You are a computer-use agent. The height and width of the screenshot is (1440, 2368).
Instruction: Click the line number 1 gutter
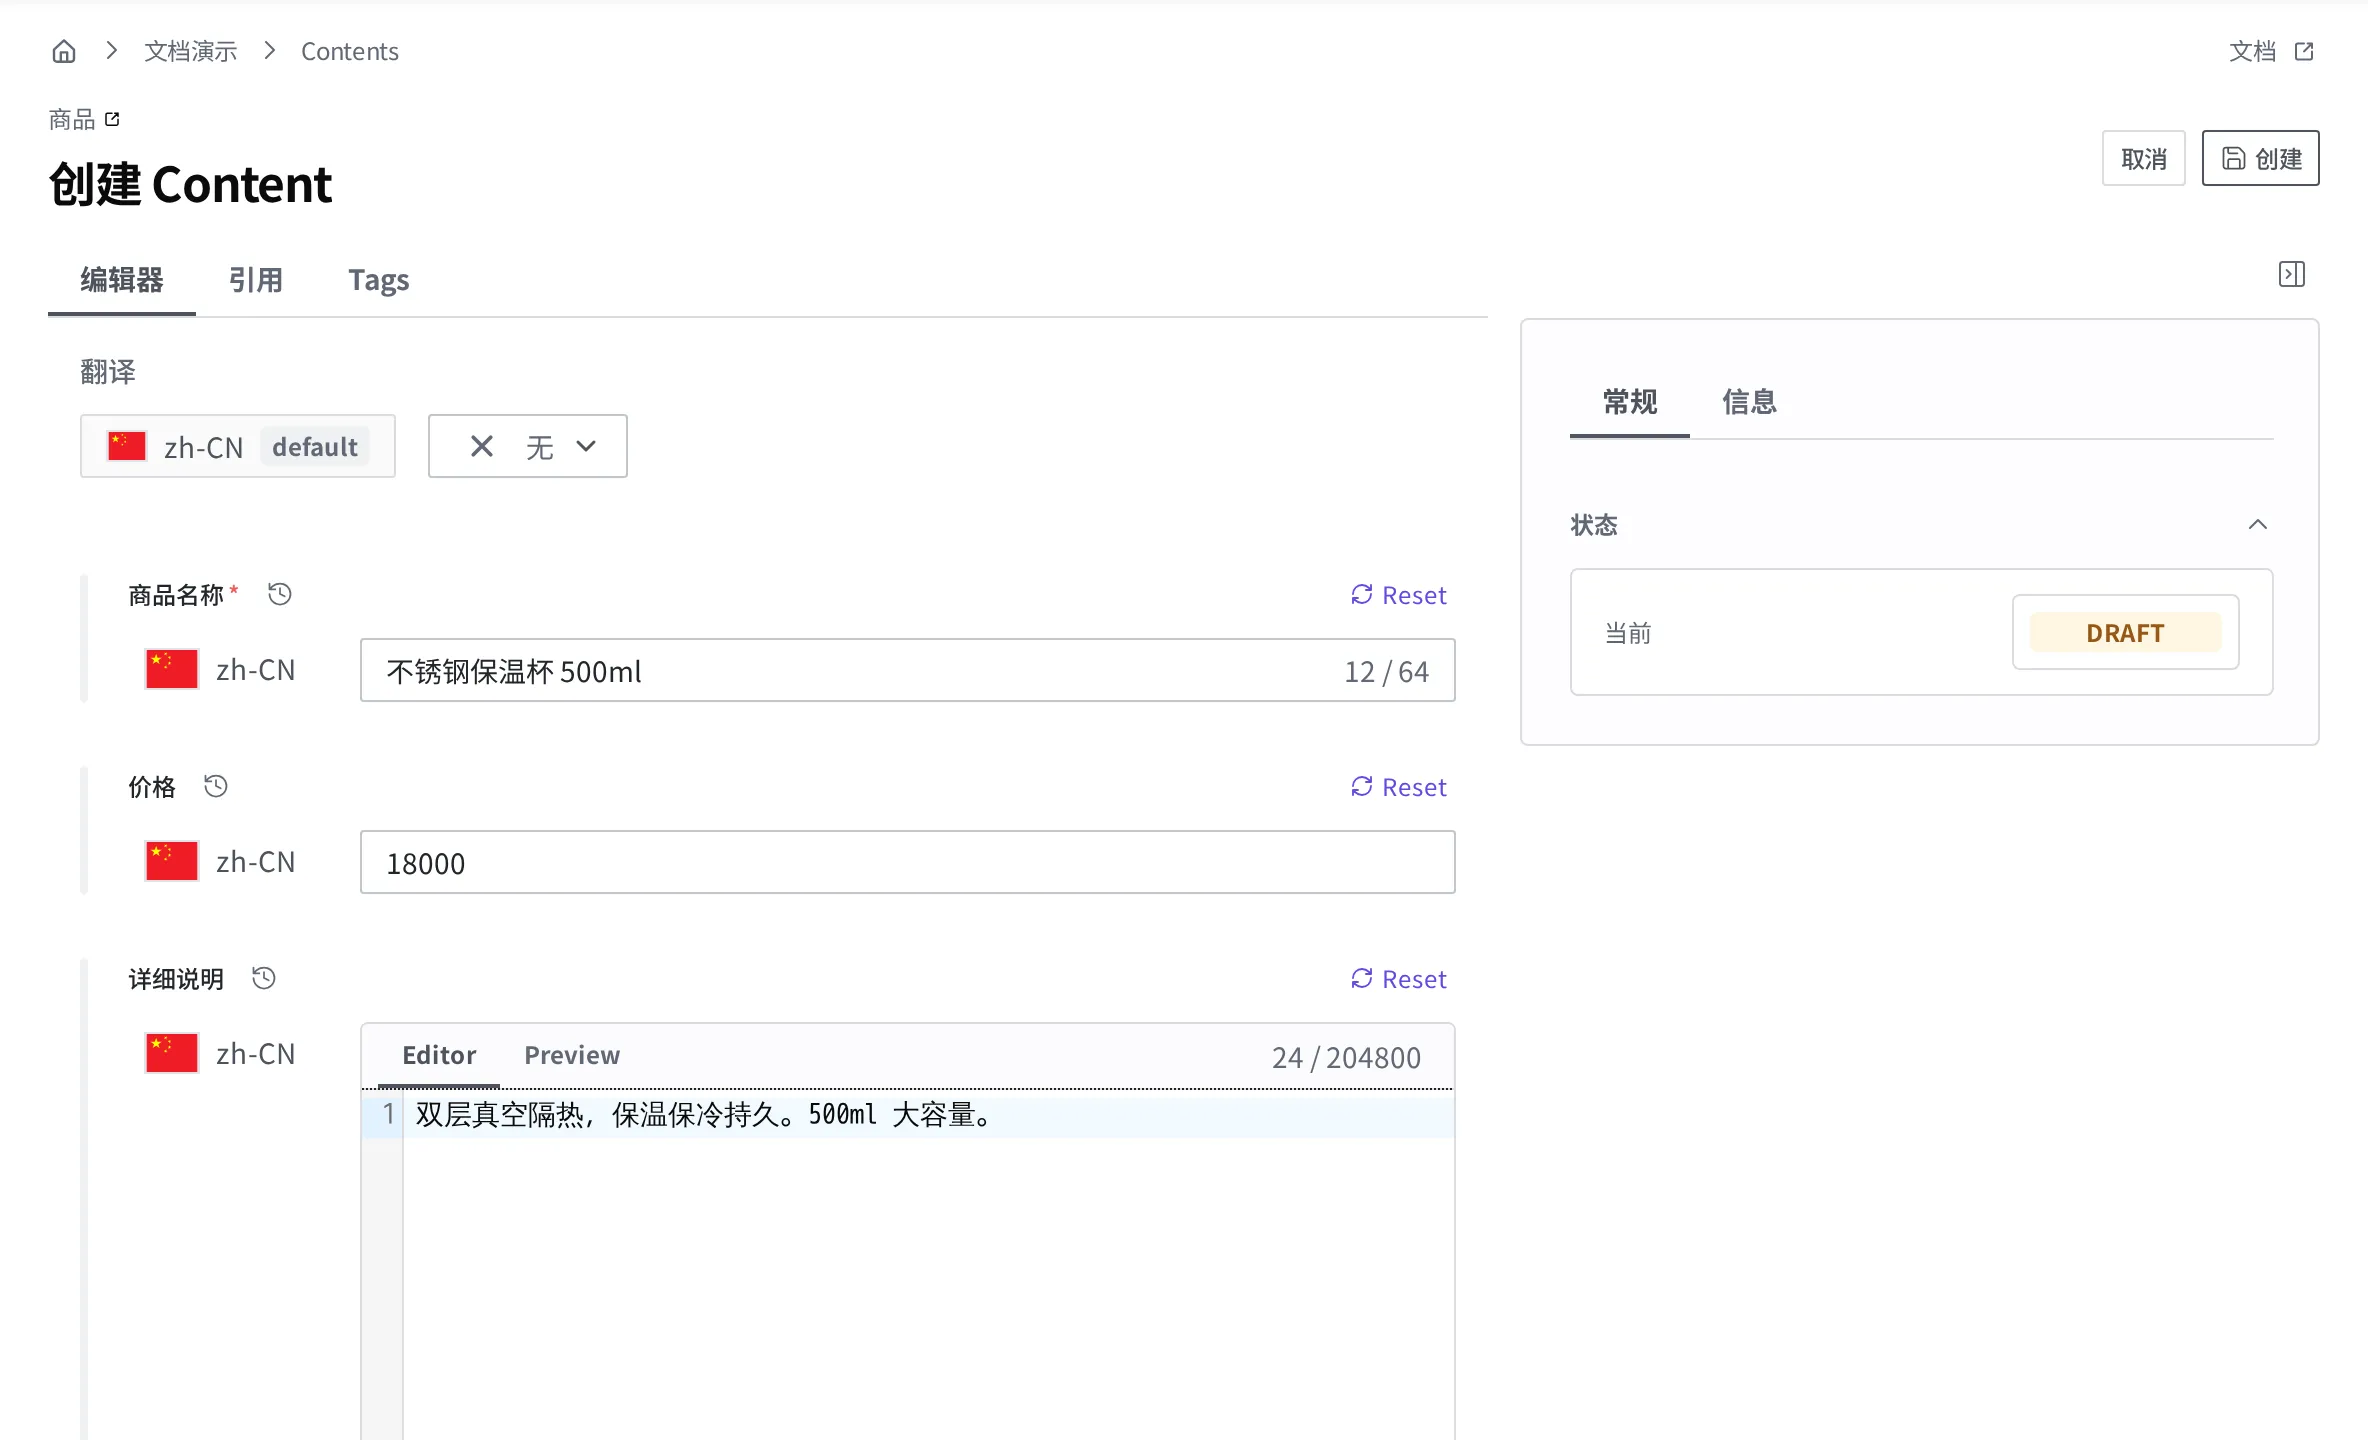coord(389,1114)
